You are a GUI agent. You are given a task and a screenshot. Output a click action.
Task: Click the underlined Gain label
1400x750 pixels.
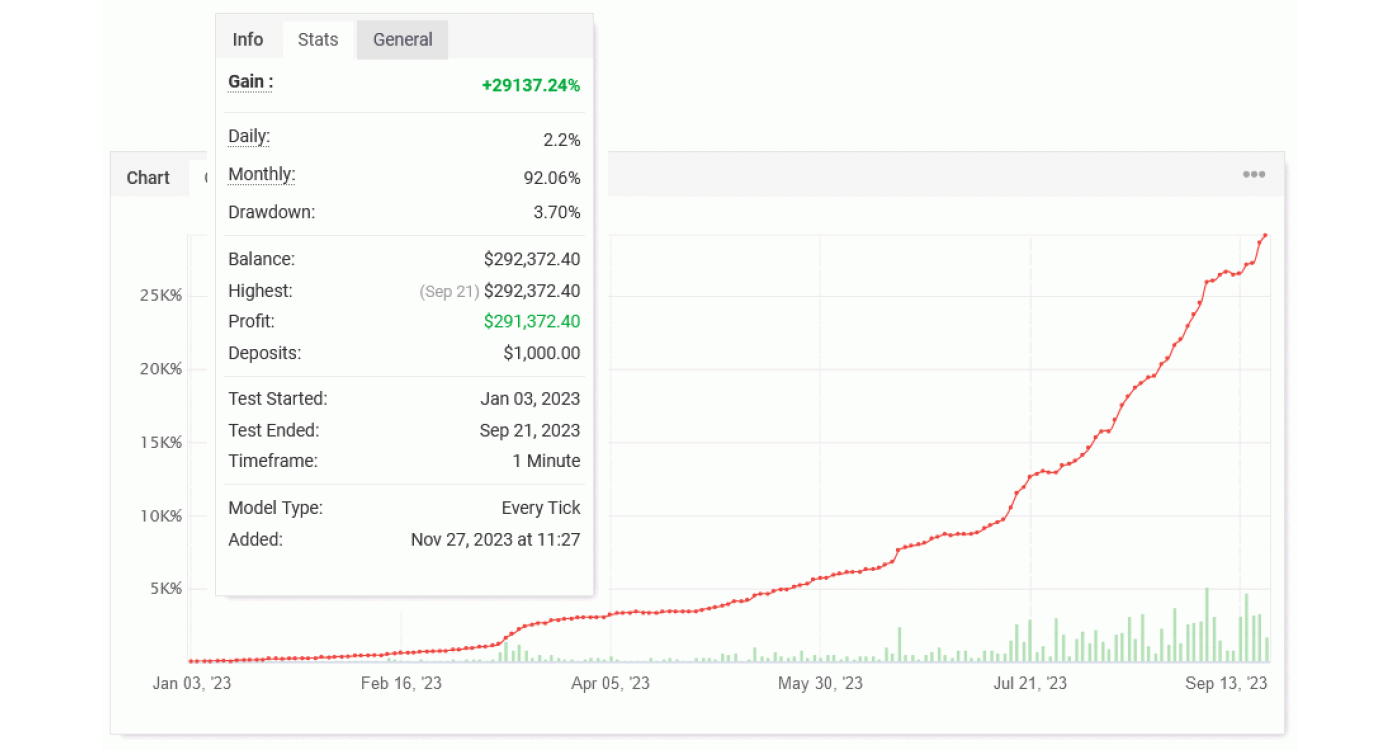pos(250,83)
